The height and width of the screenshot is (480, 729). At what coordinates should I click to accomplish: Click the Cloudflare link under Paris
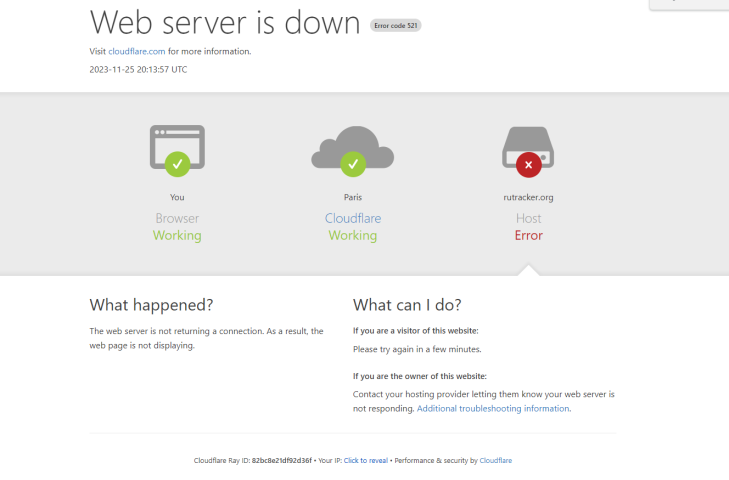[x=353, y=218]
